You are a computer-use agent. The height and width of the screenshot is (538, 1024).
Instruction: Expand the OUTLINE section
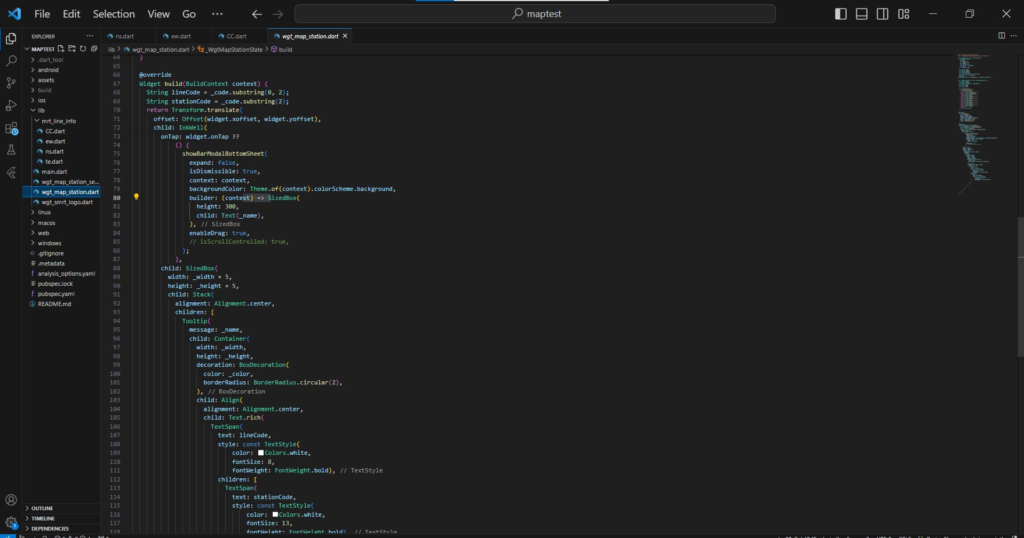click(x=42, y=508)
